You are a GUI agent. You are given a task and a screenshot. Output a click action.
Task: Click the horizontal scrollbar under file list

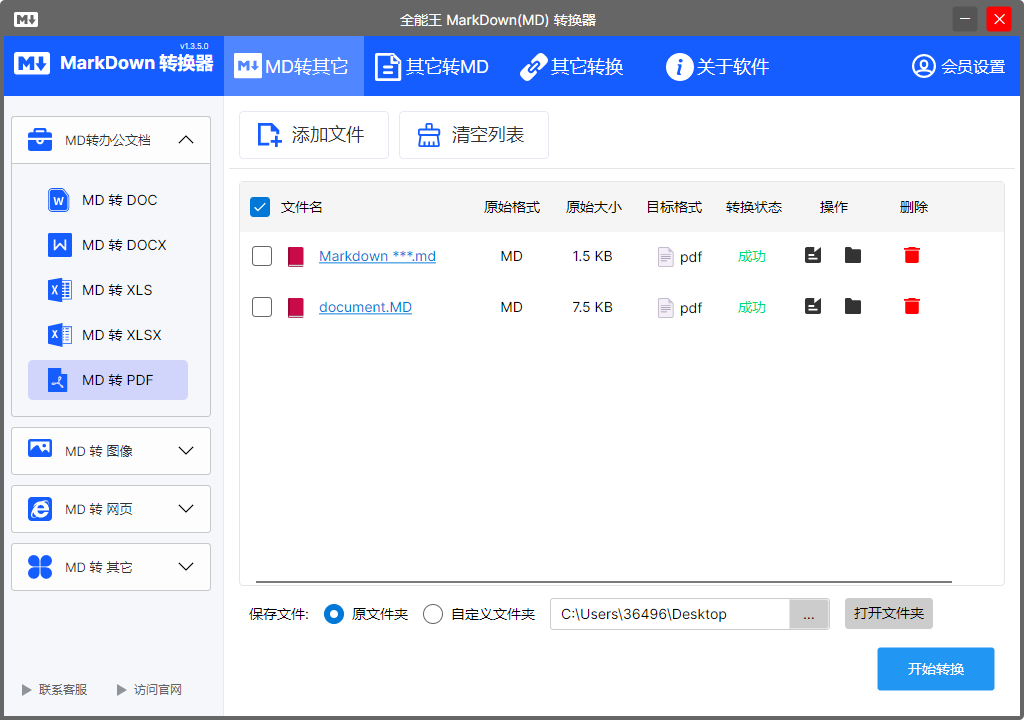[x=603, y=581]
